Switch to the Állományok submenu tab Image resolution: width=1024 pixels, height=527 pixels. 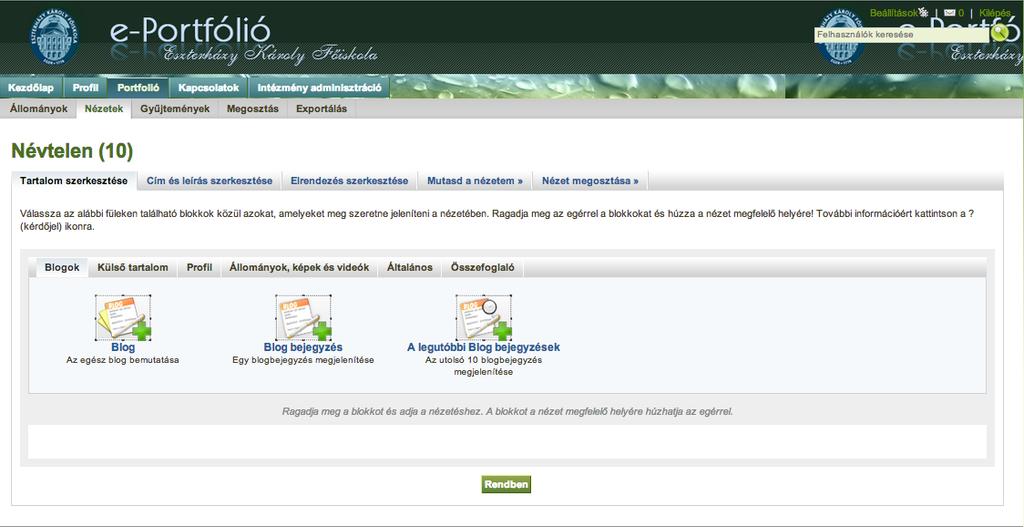[x=39, y=109]
